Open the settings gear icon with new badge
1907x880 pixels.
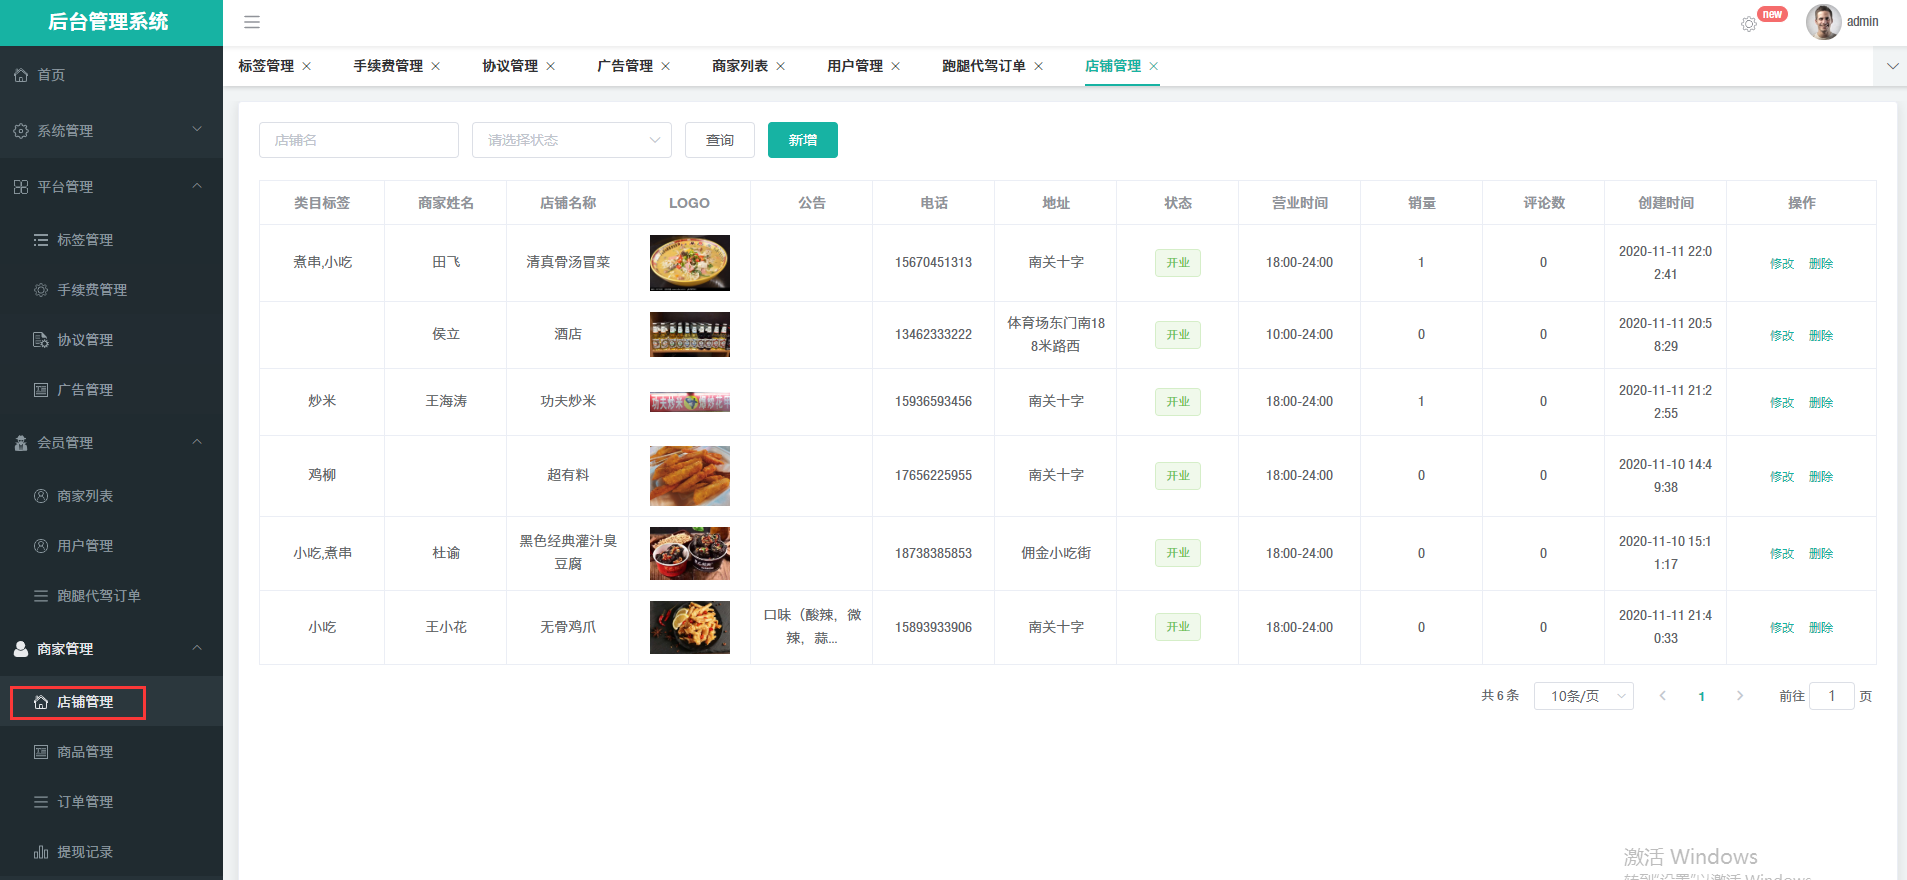(x=1749, y=24)
